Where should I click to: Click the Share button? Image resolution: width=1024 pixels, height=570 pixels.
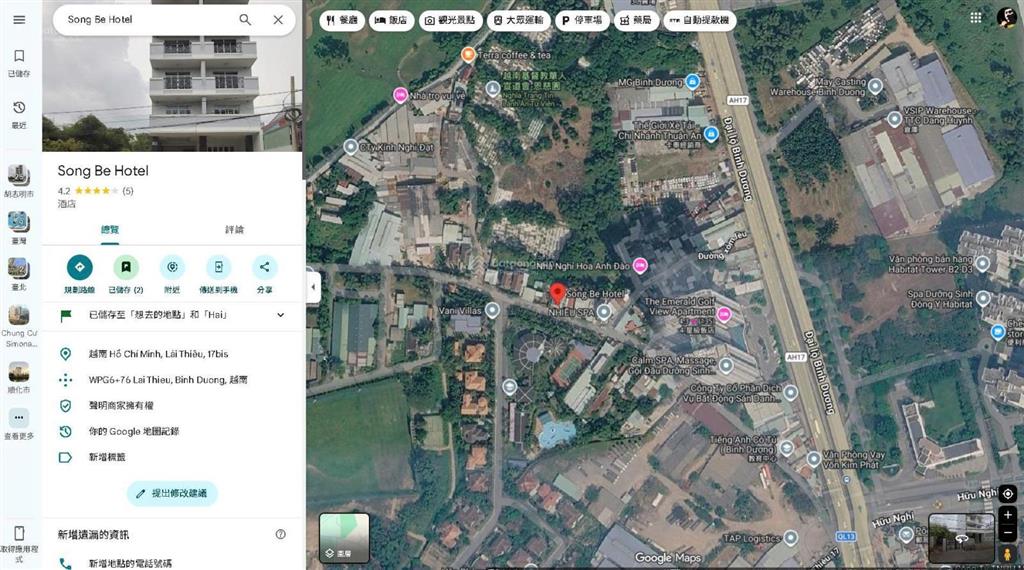pos(264,267)
